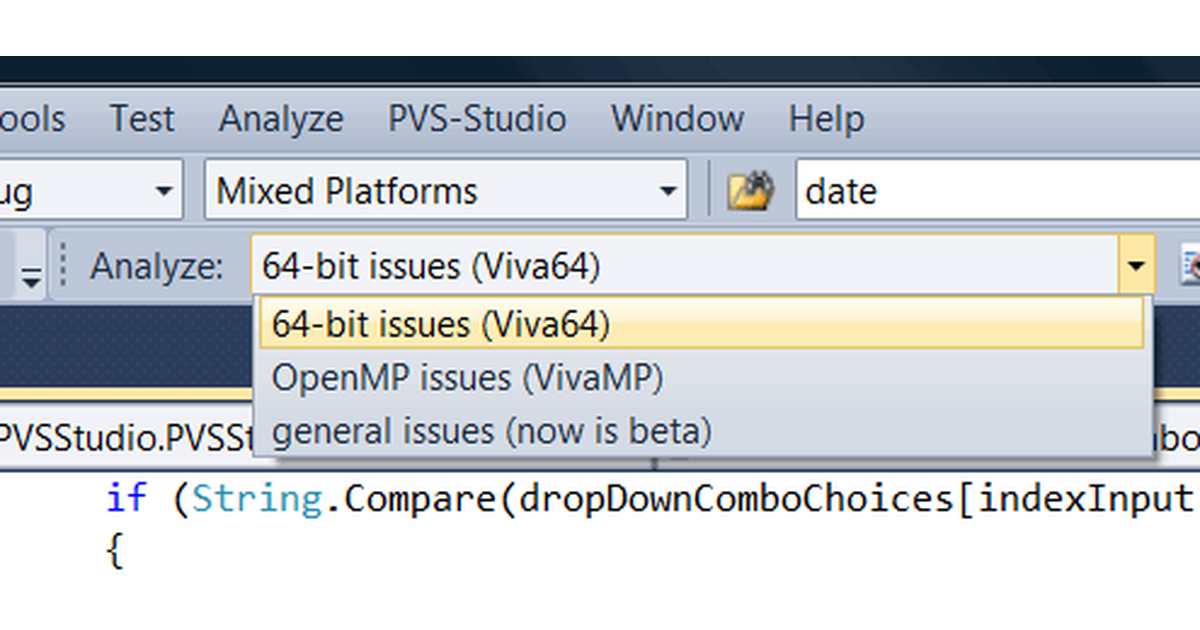Click the String keyword in code
The image size is (1200, 630).
[x=258, y=497]
